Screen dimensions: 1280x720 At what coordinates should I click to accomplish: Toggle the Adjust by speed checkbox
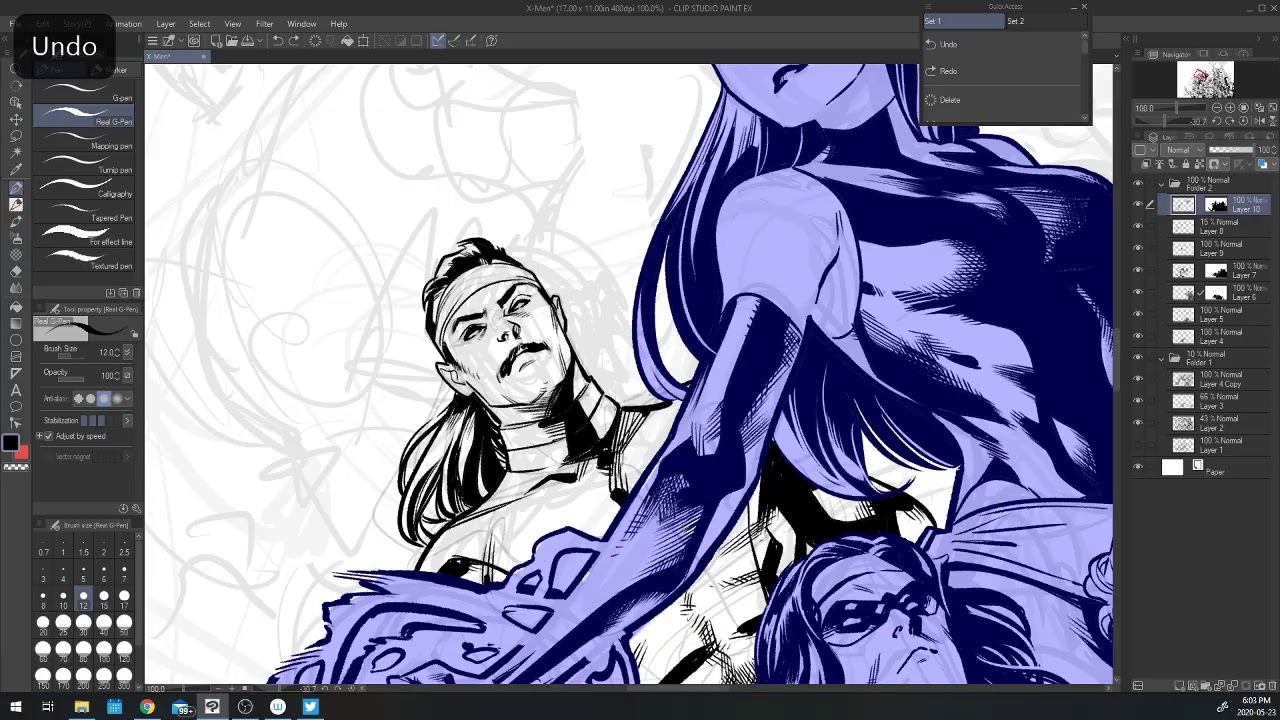pos(48,436)
